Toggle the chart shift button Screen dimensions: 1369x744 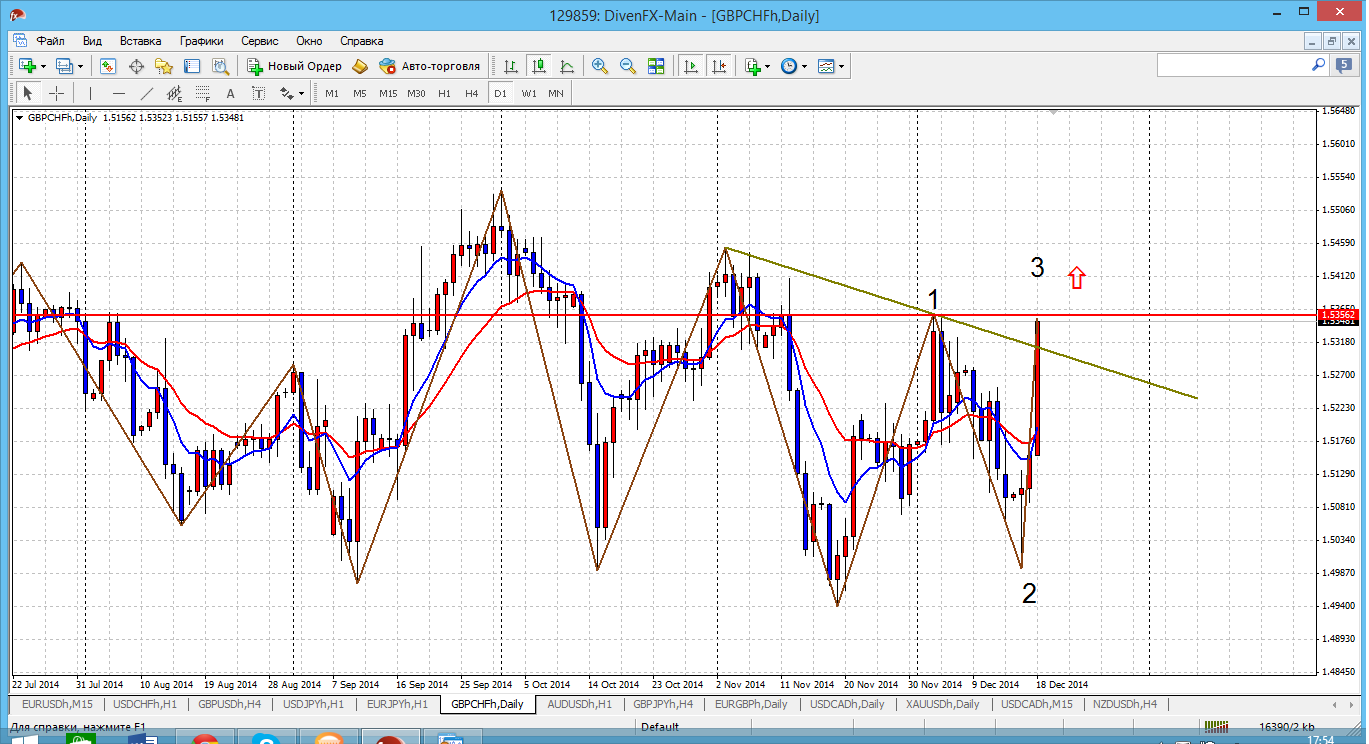718,66
